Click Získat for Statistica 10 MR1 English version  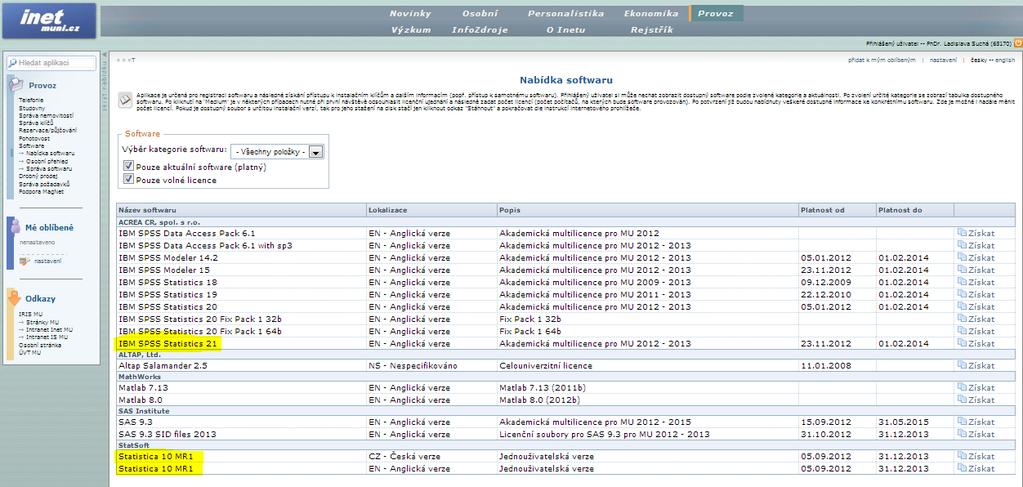[977, 469]
